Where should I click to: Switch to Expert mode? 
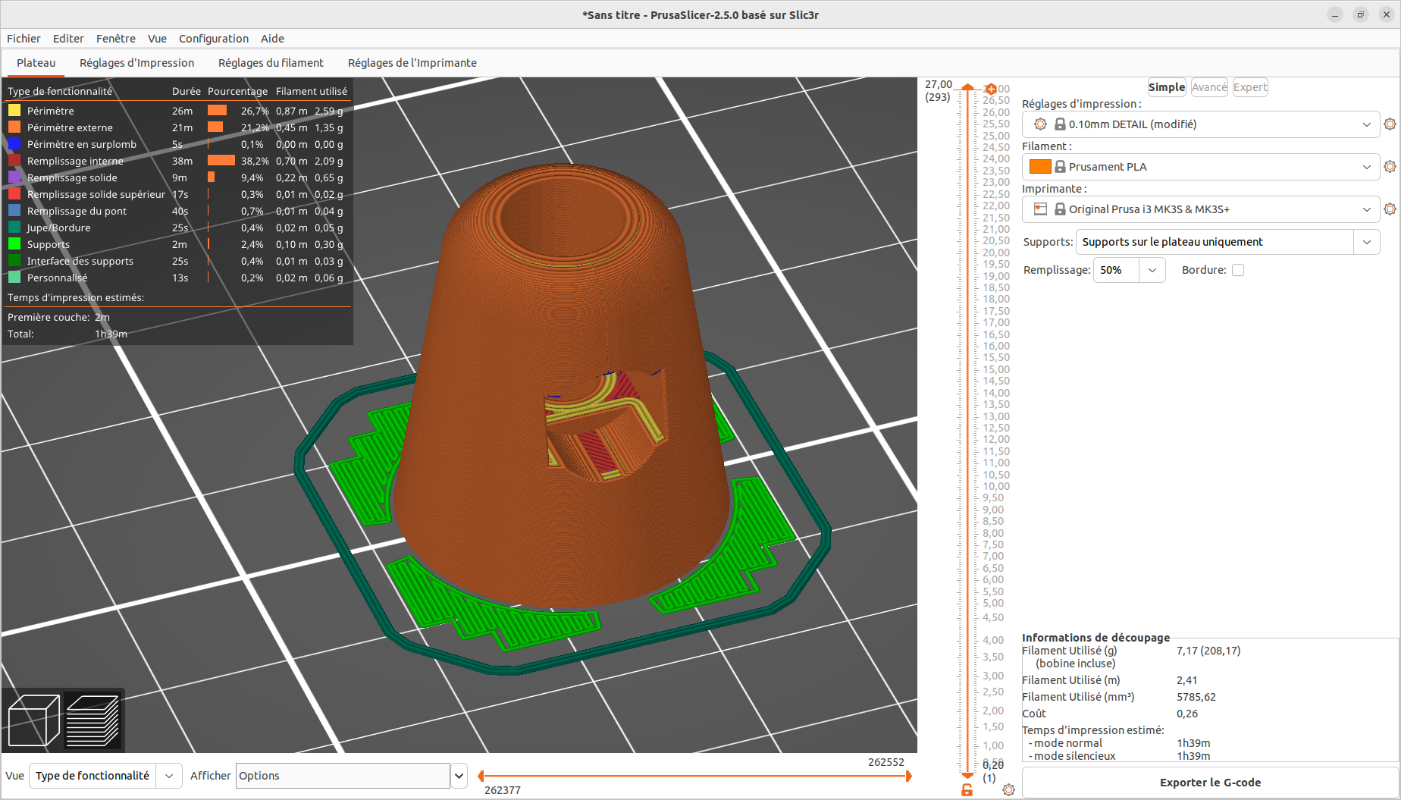point(1250,87)
